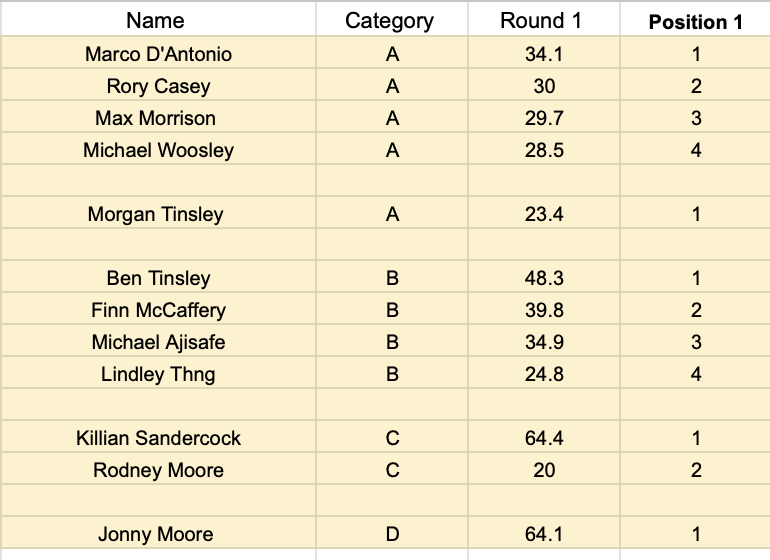The image size is (770, 560).
Task: Click the 64.1 score for Jonny Moore
Action: (x=544, y=532)
